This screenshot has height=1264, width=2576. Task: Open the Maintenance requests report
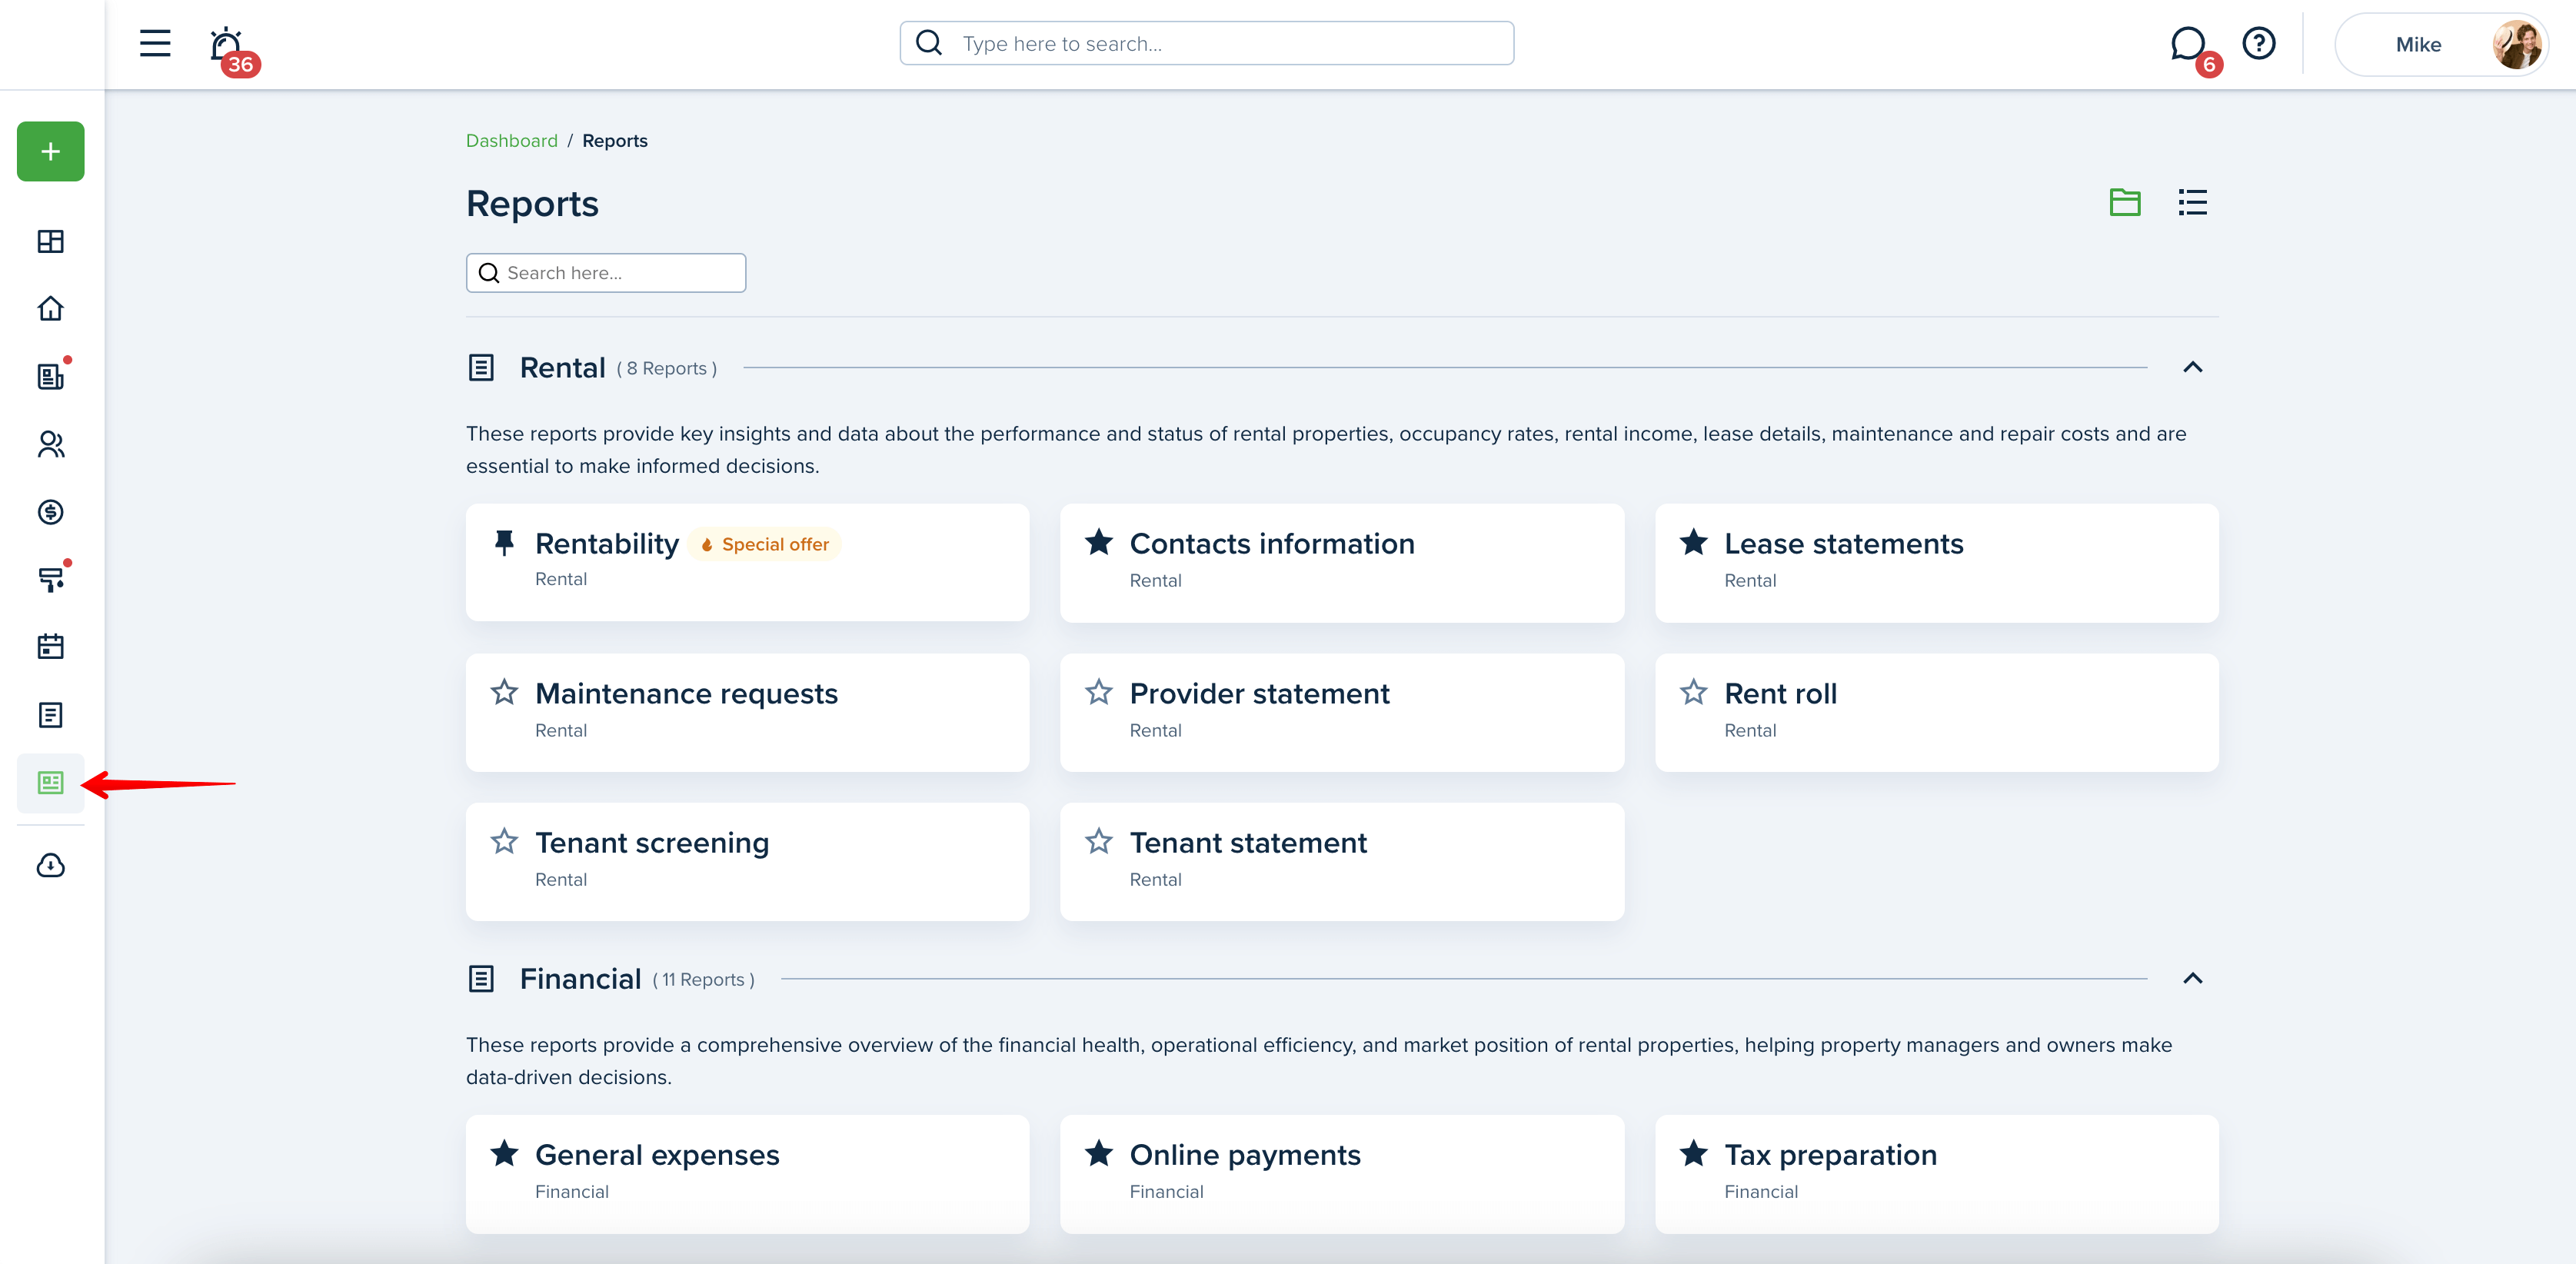(x=747, y=712)
